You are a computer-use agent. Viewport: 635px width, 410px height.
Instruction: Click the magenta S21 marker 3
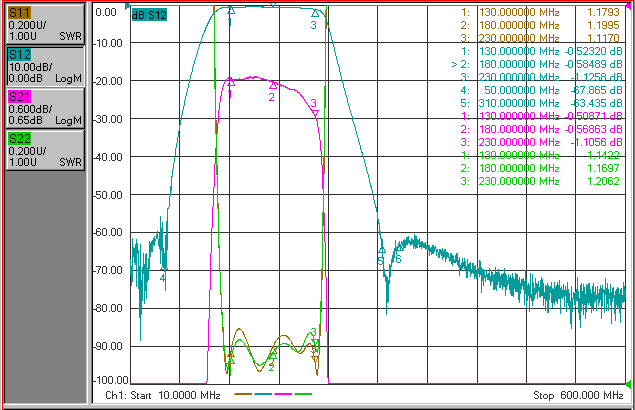315,113
